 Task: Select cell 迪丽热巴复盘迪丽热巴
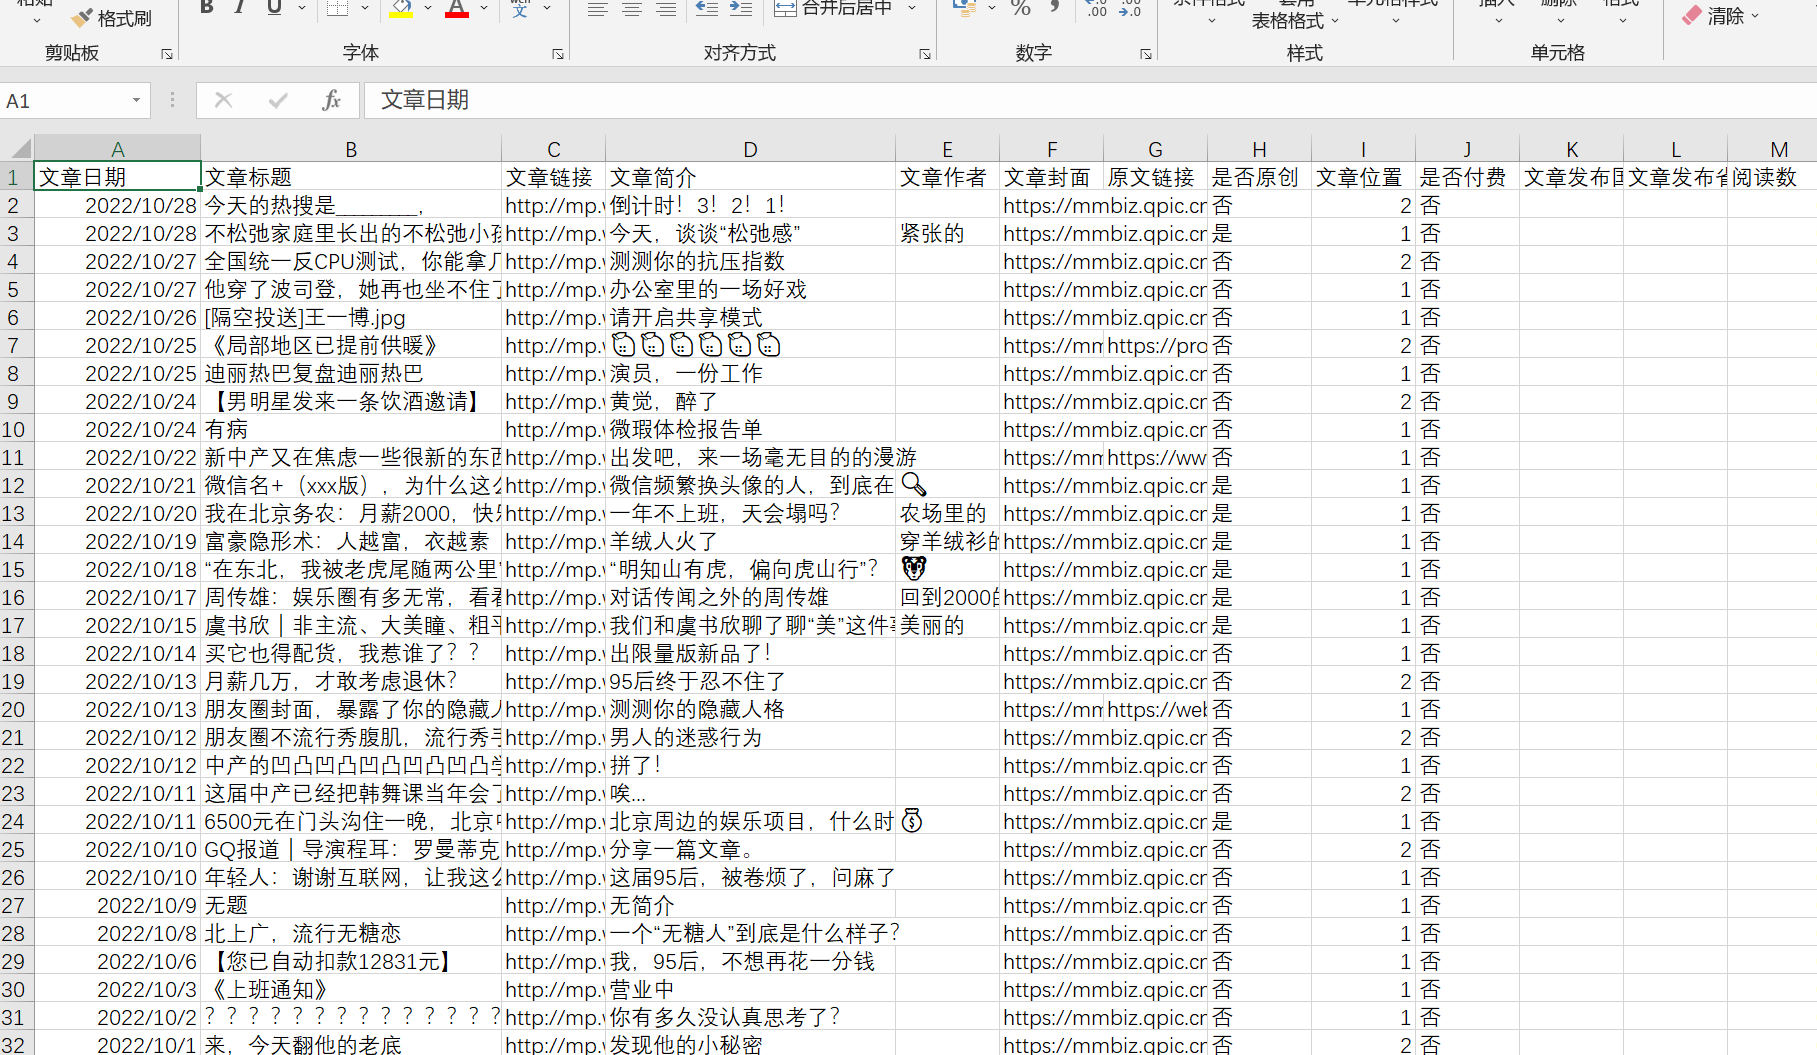[351, 373]
